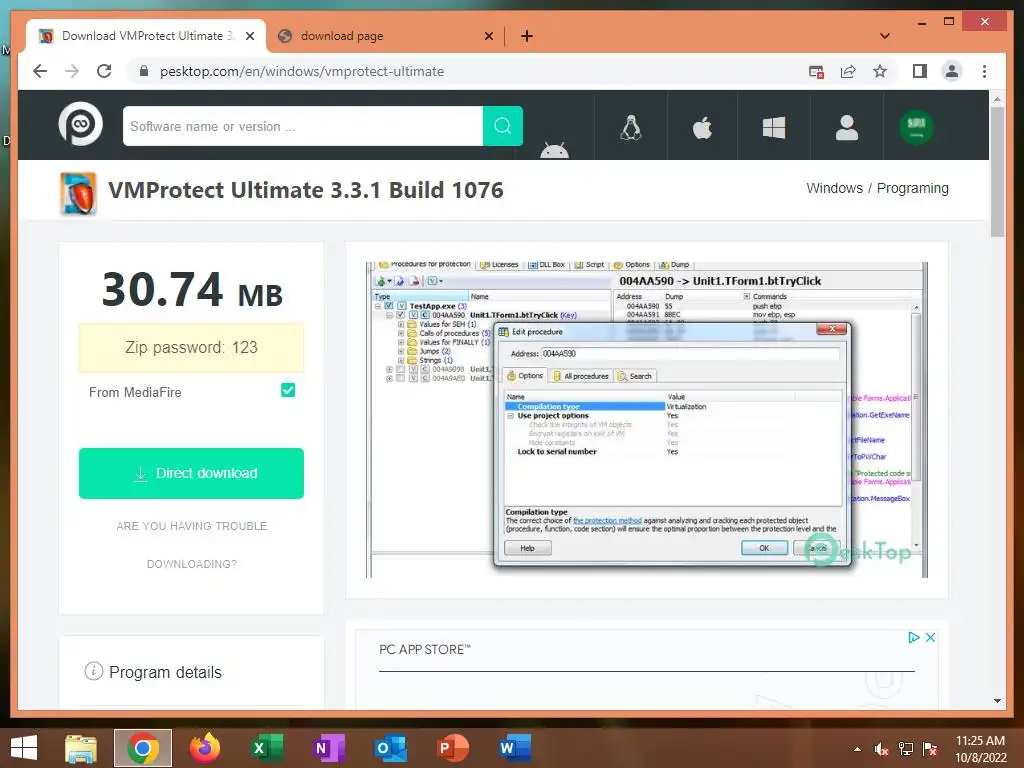The height and width of the screenshot is (768, 1024).
Task: Click the Zip password: 123 text
Action: click(x=191, y=347)
